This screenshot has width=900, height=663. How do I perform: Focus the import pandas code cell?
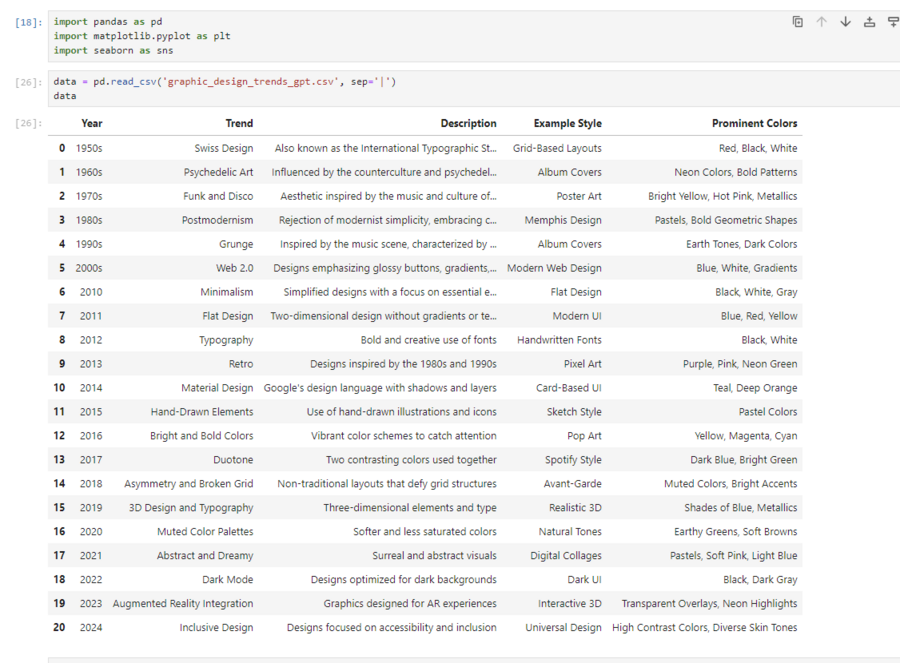(400, 36)
